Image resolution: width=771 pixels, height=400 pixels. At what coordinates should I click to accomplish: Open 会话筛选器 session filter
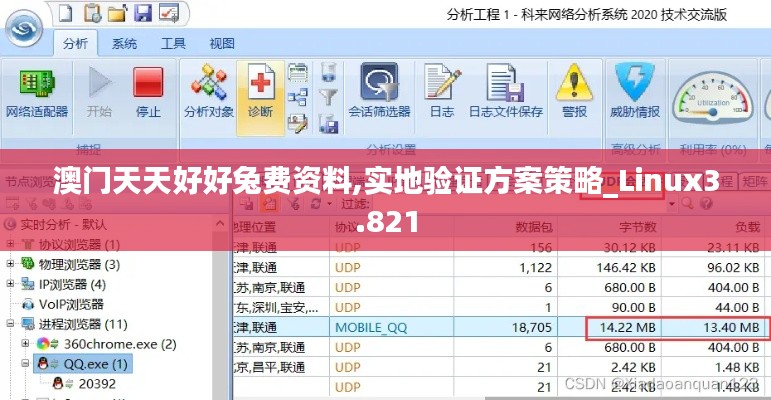pos(379,92)
